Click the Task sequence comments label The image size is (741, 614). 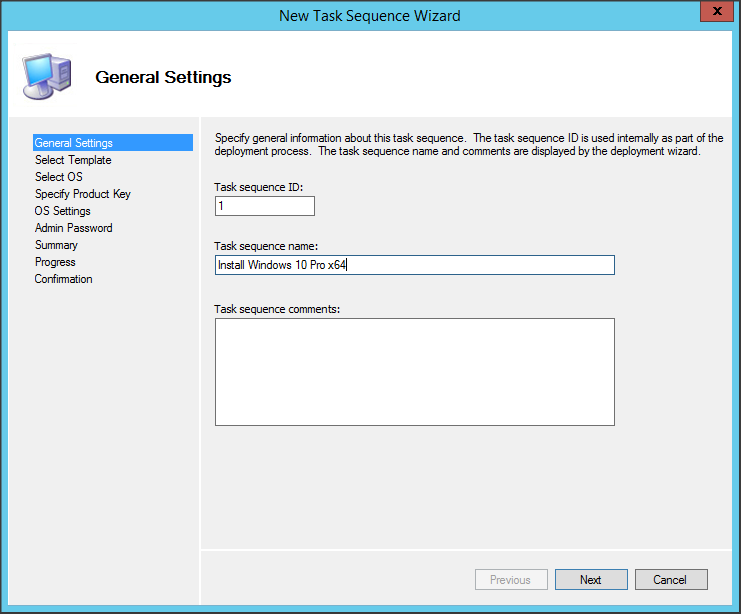click(277, 308)
